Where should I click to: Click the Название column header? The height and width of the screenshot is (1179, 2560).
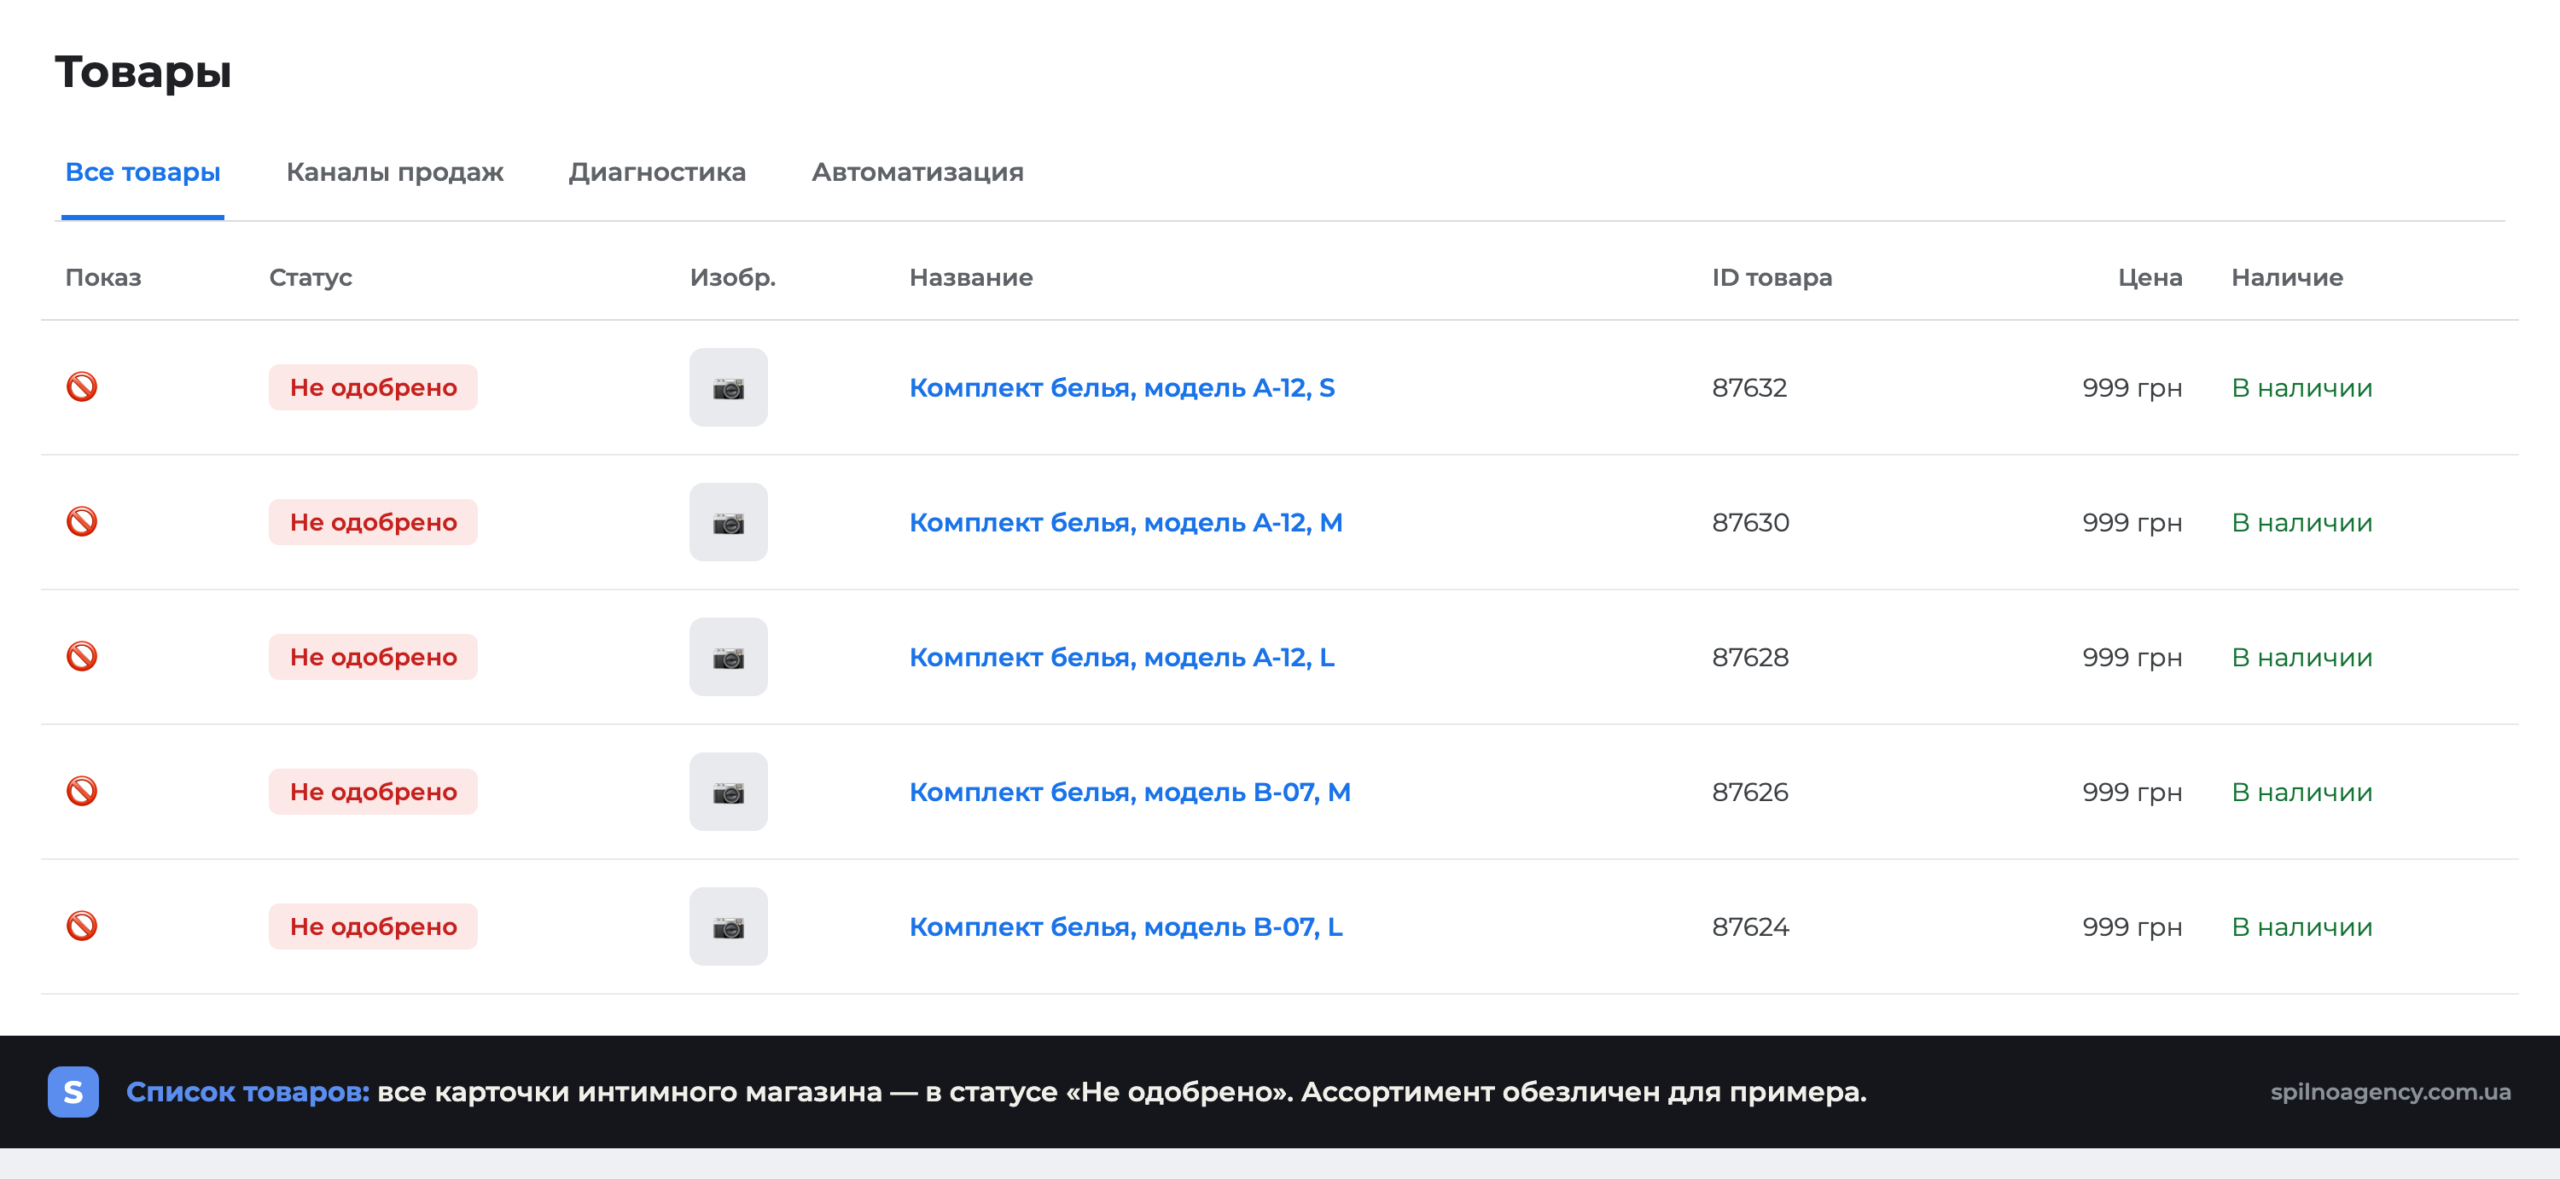[971, 277]
